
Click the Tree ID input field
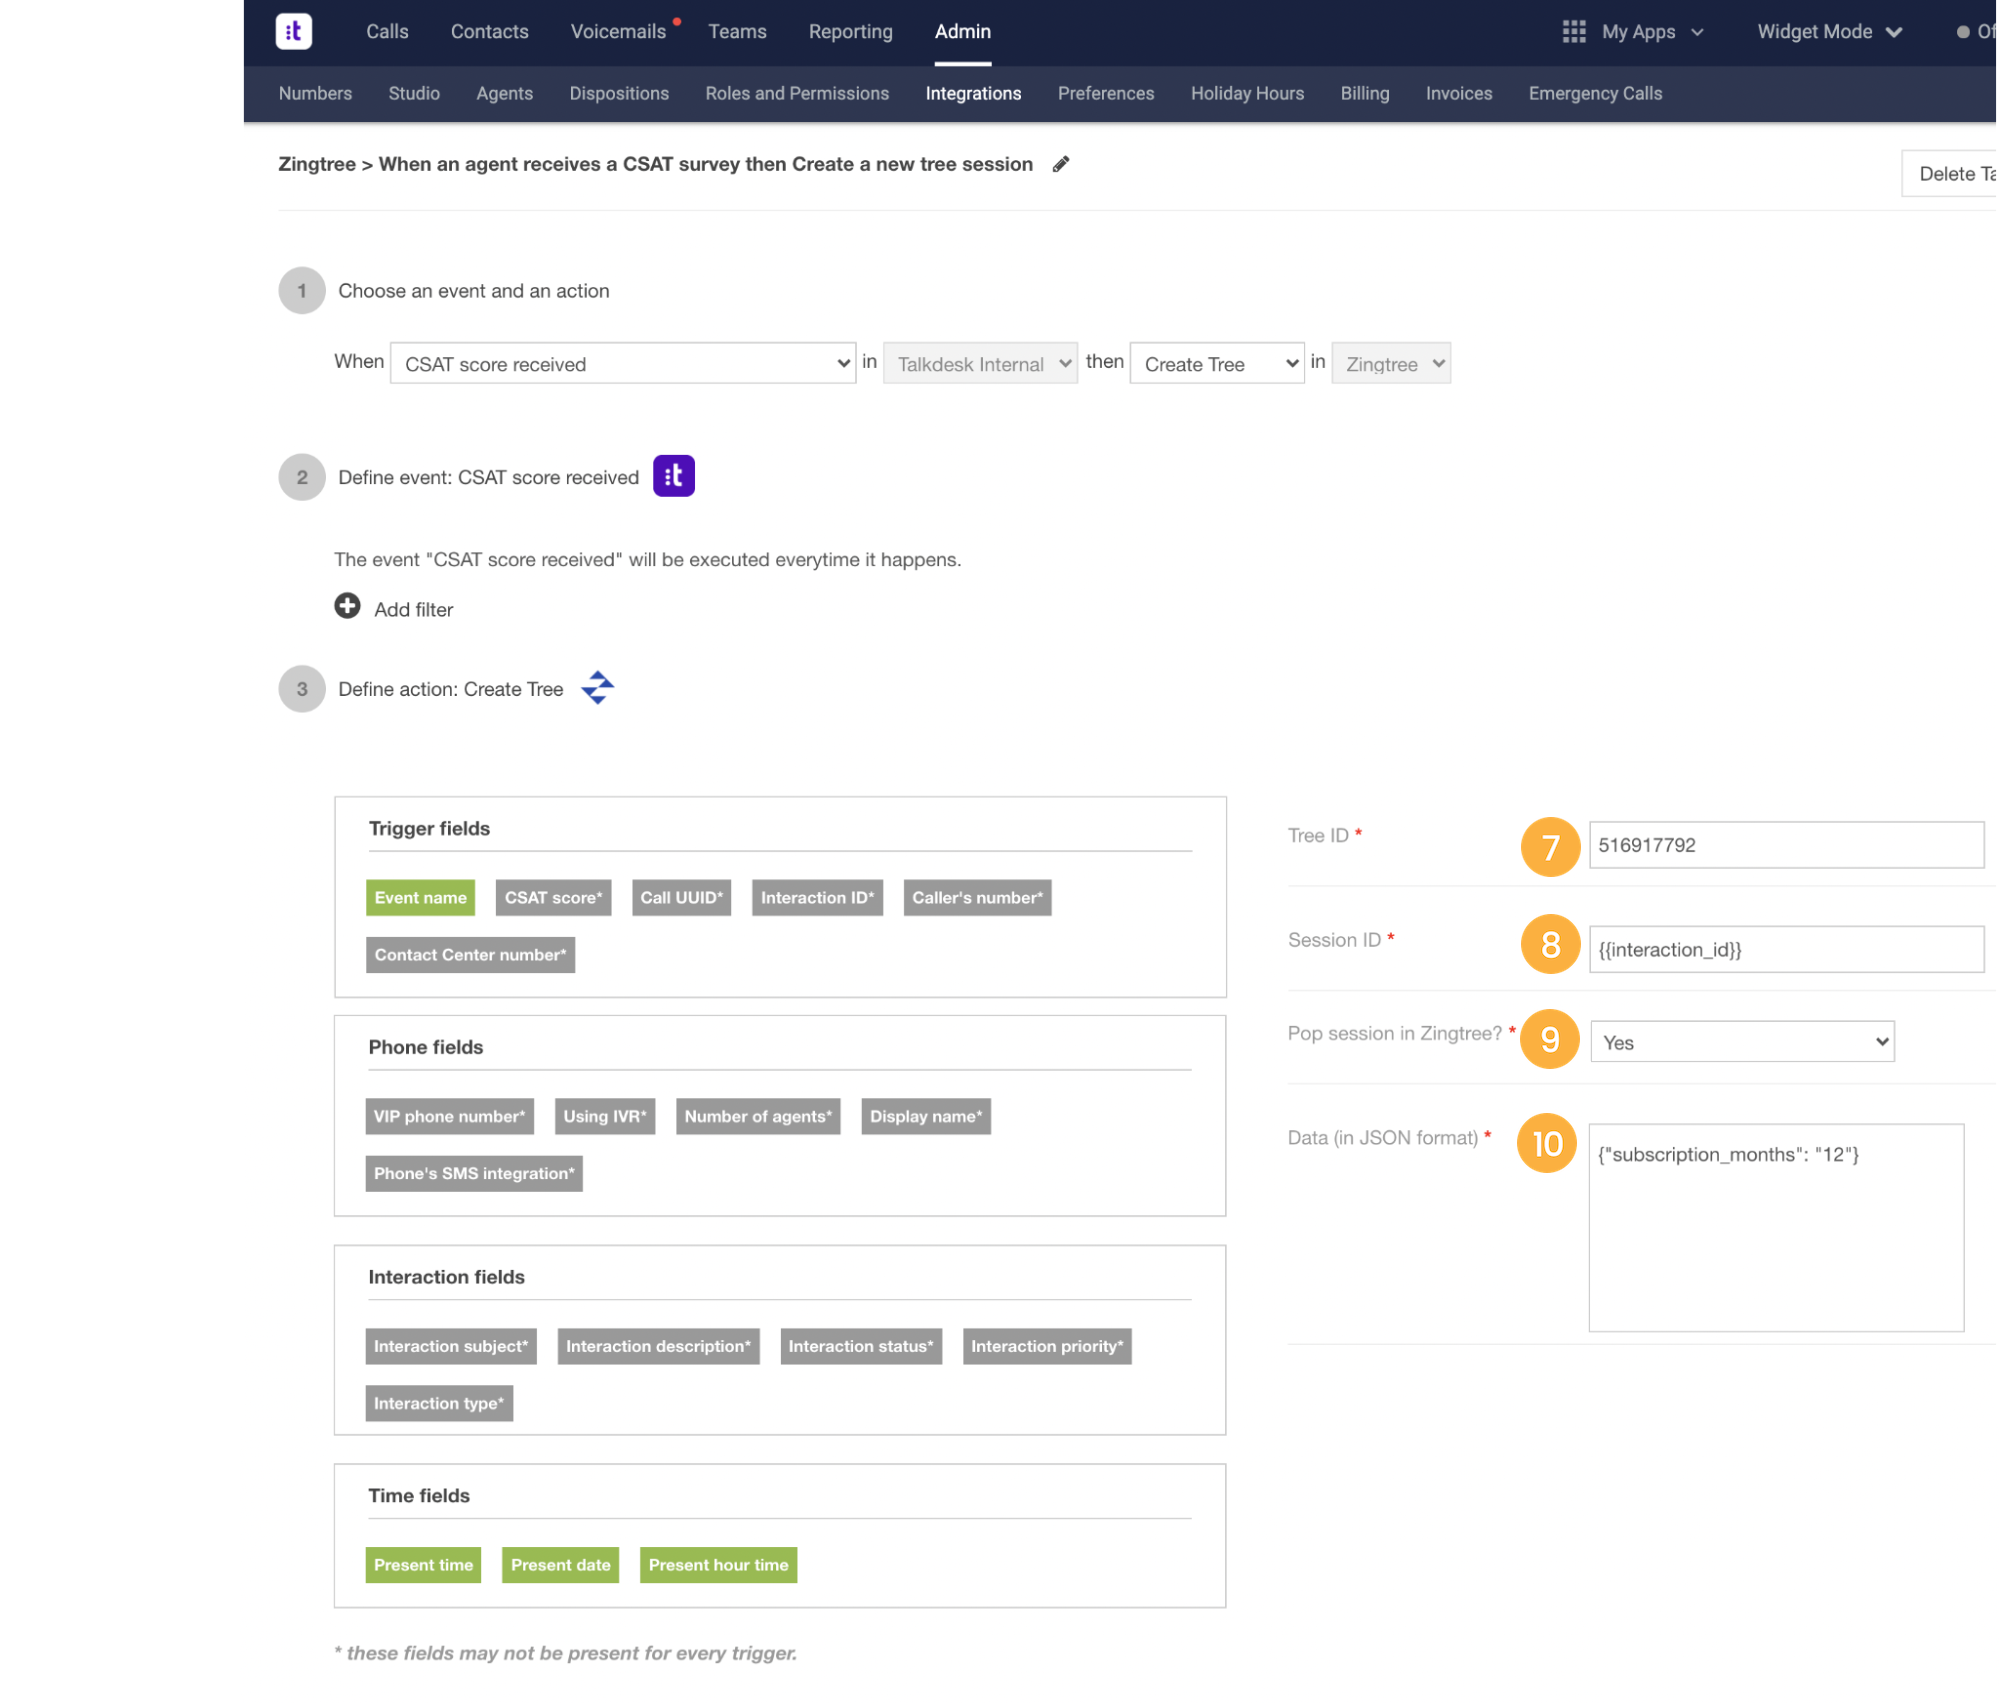point(1786,845)
